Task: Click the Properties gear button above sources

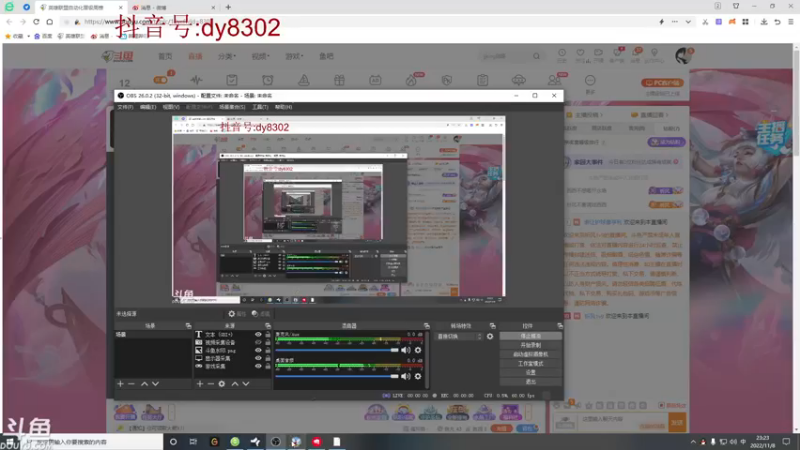Action: (x=237, y=314)
